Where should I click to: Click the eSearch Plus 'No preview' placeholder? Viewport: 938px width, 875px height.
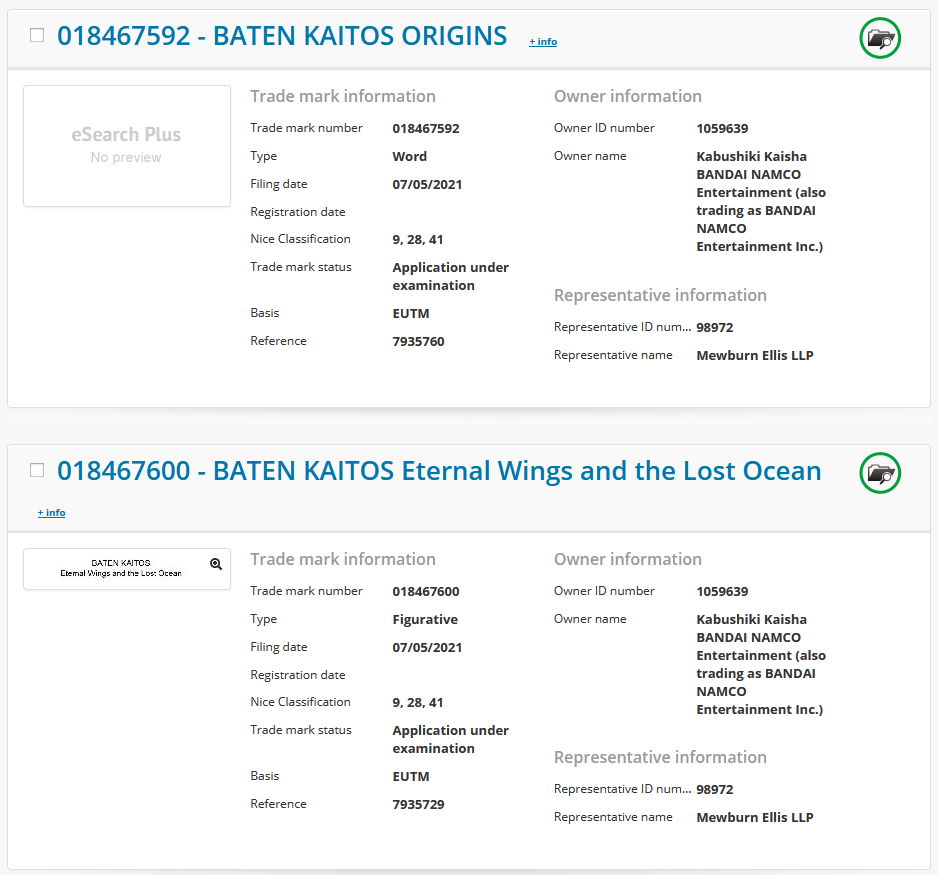127,146
